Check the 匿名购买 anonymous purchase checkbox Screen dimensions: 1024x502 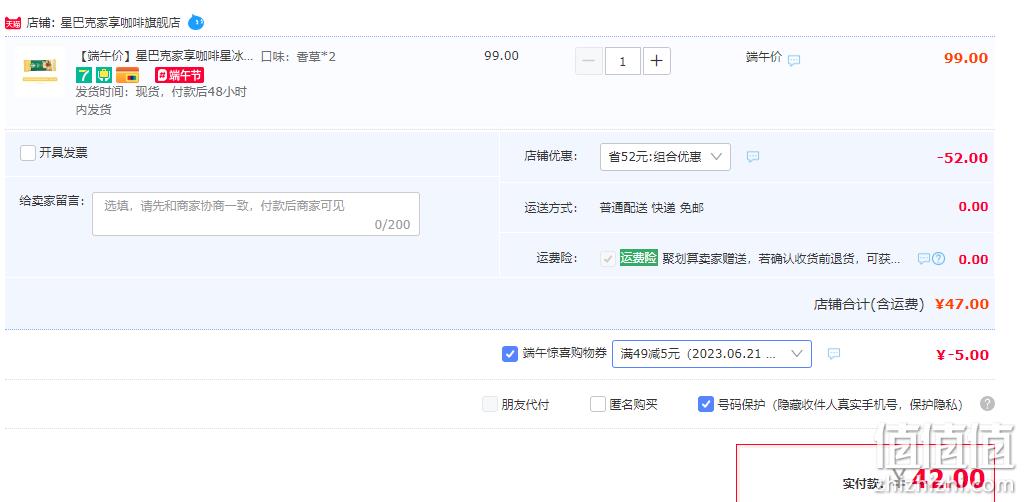tap(598, 404)
